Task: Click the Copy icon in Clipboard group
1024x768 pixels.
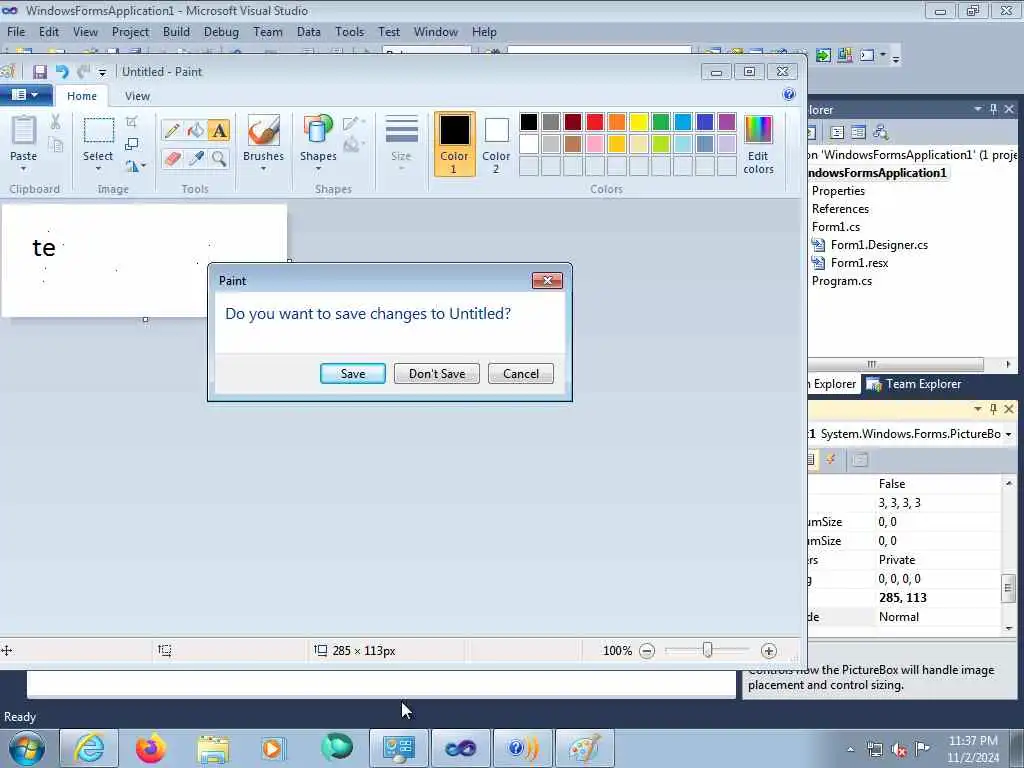Action: point(56,145)
